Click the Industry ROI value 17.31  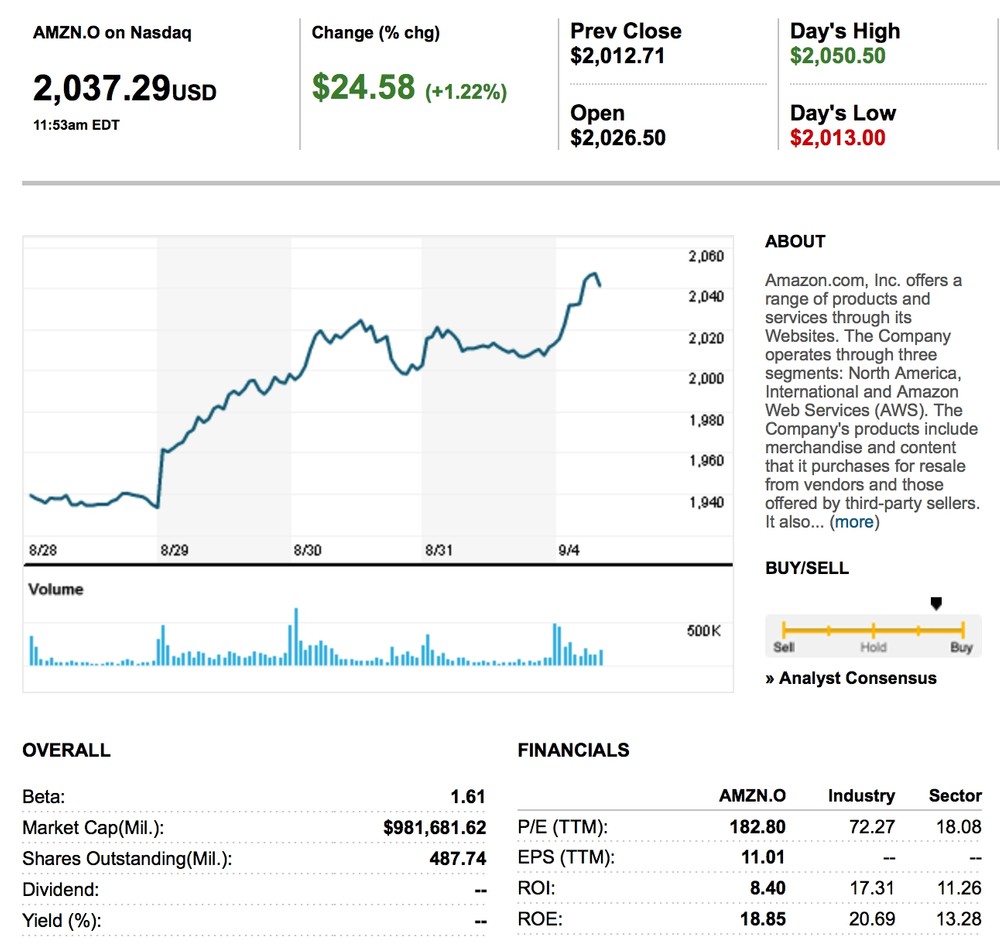872,888
